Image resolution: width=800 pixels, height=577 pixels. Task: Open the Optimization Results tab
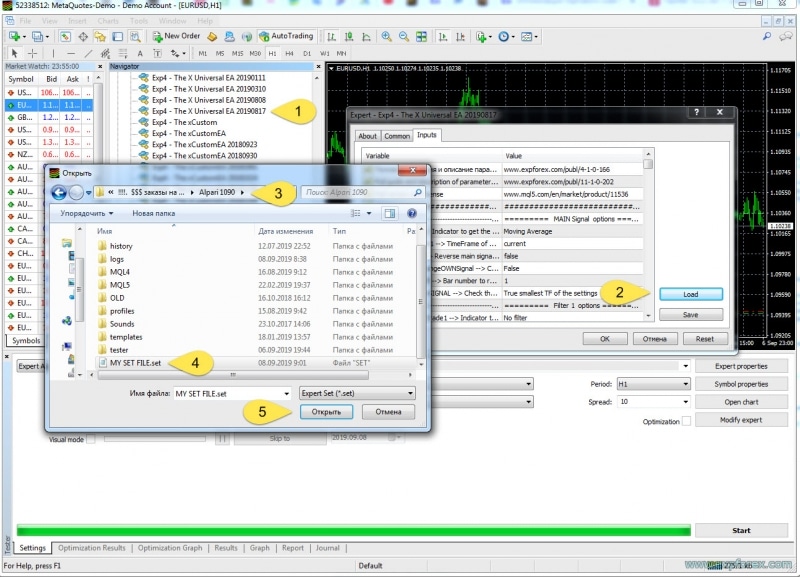point(92,548)
